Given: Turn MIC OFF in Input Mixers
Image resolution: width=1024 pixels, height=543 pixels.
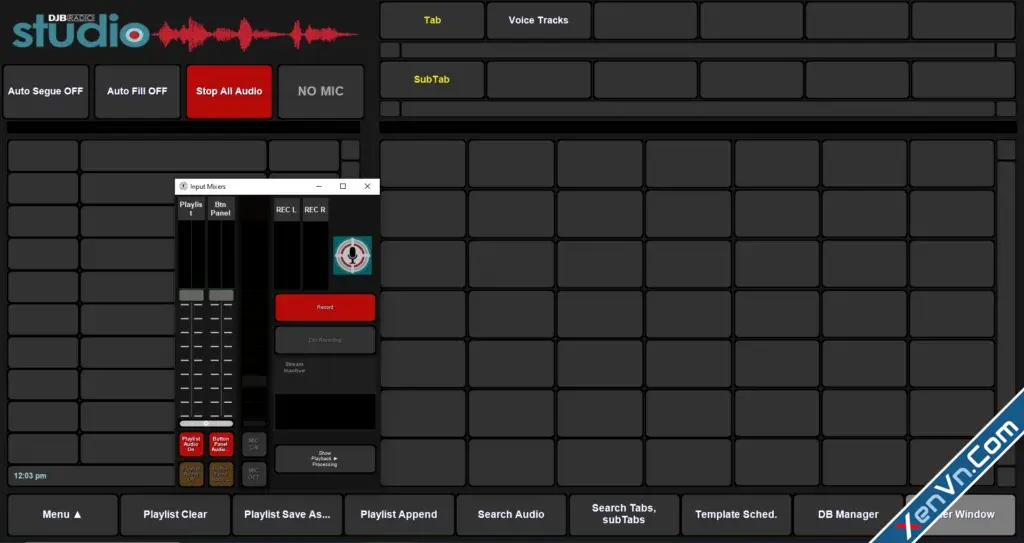Looking at the screenshot, I should [x=254, y=474].
